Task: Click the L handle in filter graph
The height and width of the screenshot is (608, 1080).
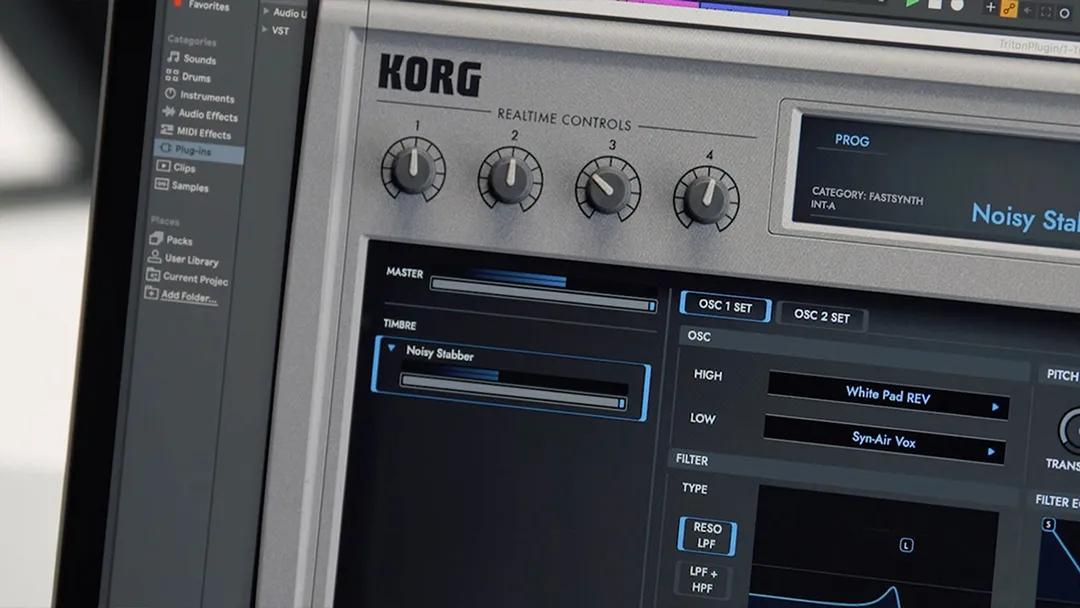Action: point(906,545)
